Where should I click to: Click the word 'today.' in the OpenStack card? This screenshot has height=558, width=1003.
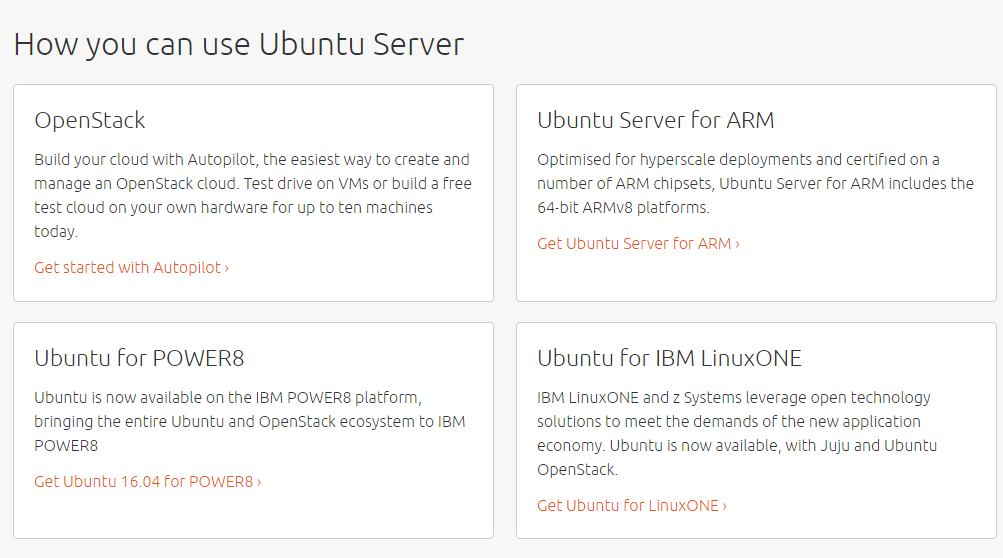55,232
